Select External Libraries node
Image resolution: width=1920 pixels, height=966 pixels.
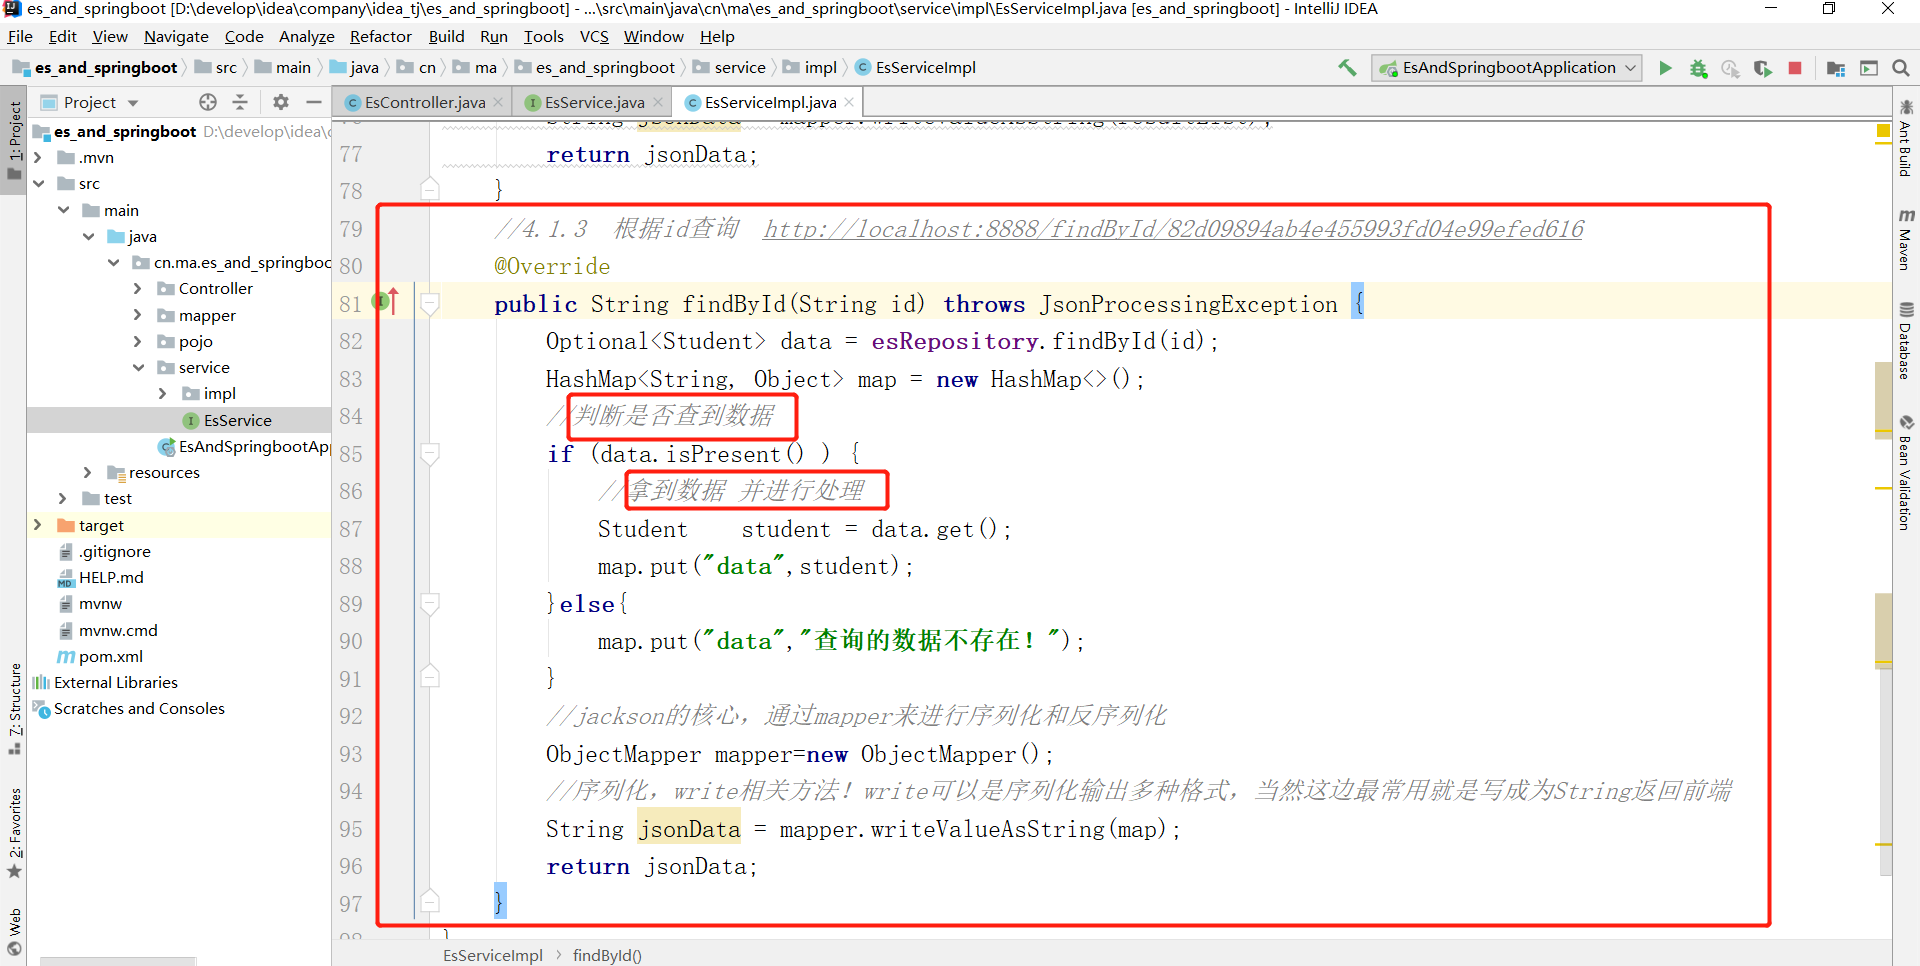pos(116,682)
